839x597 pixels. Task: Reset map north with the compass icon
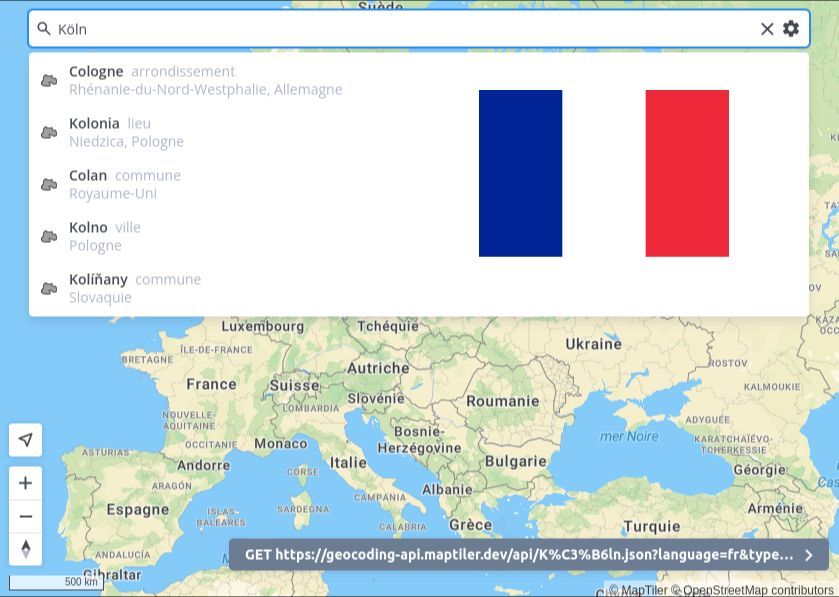click(x=25, y=549)
